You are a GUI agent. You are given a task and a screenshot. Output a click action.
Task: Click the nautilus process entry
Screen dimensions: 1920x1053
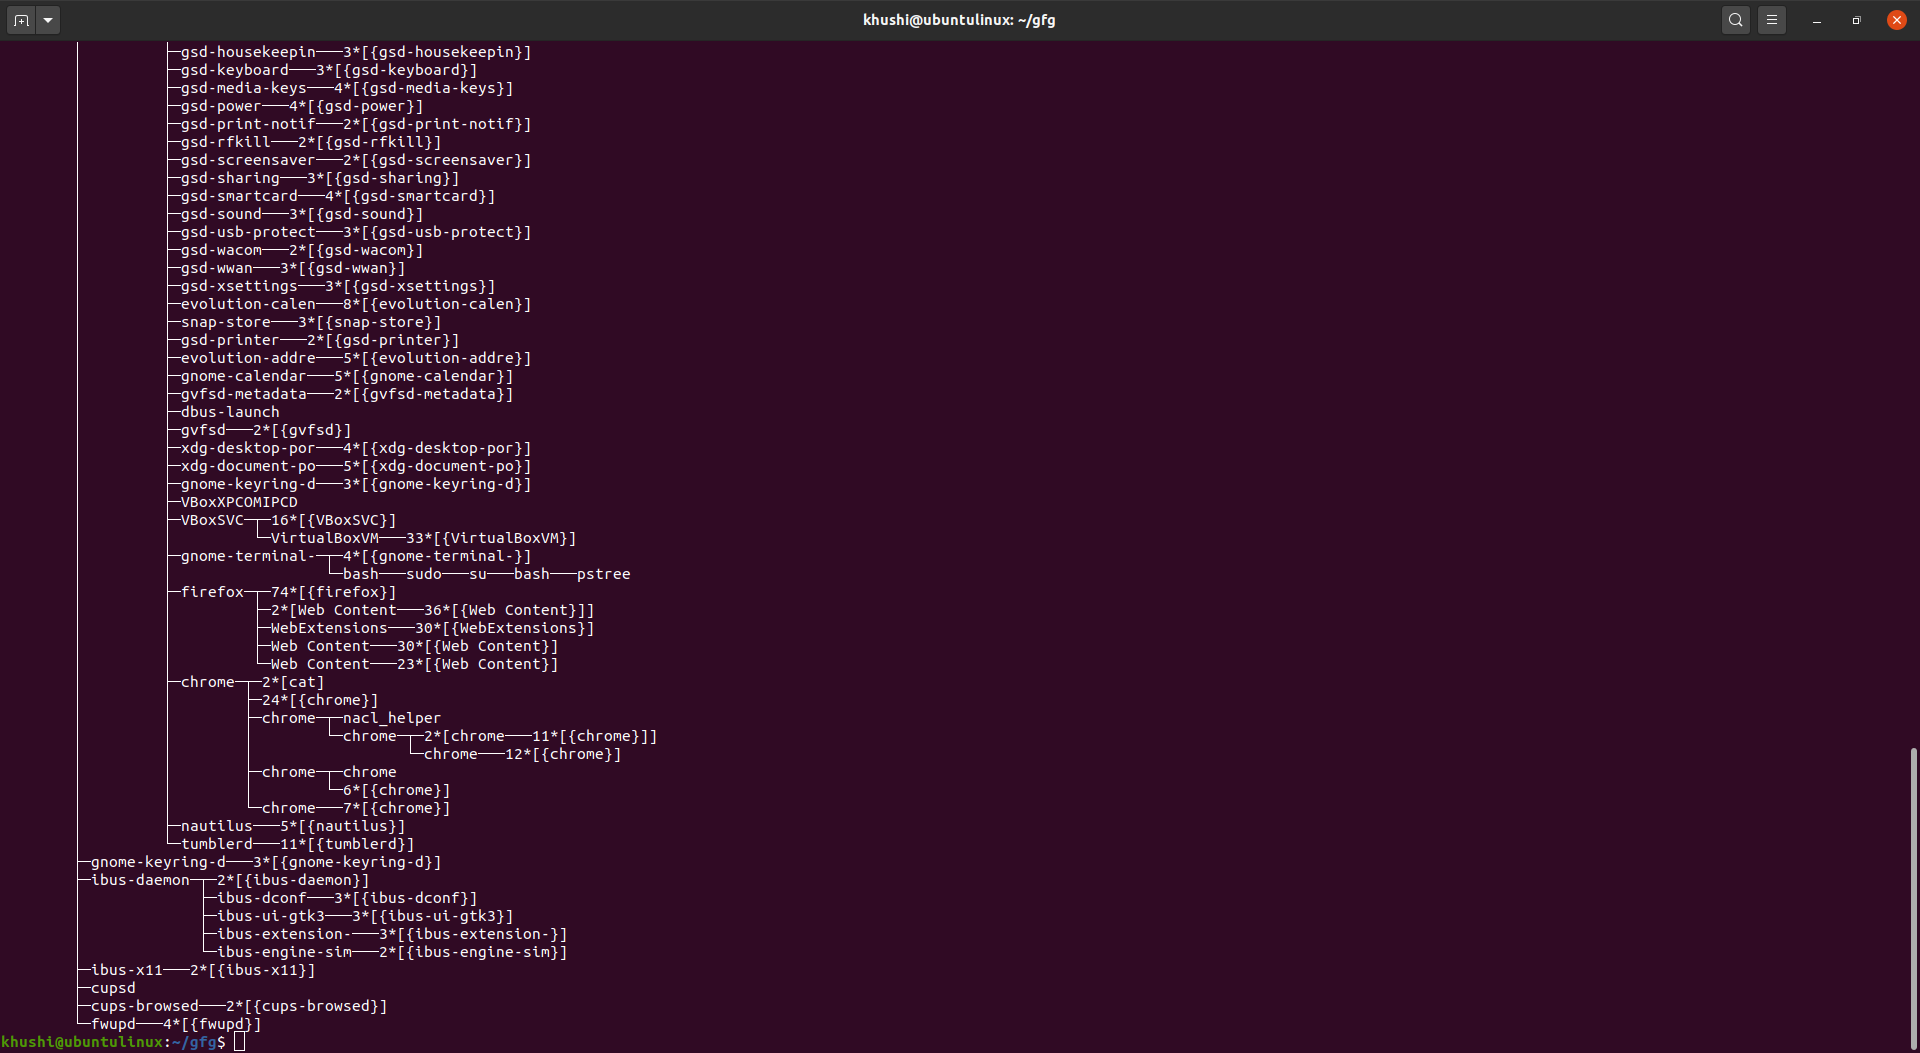tap(217, 826)
